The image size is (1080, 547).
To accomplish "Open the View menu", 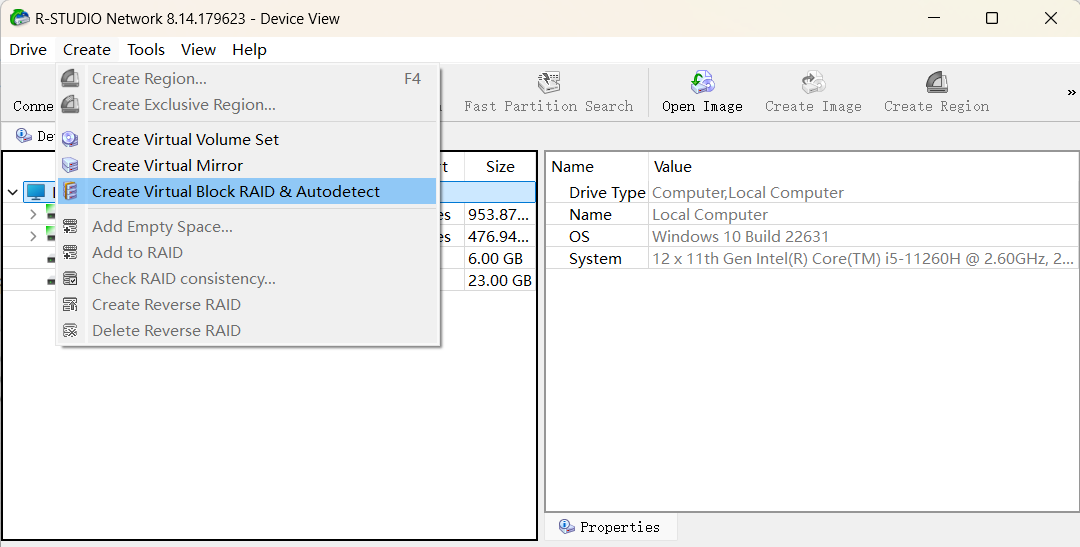I will [x=198, y=50].
